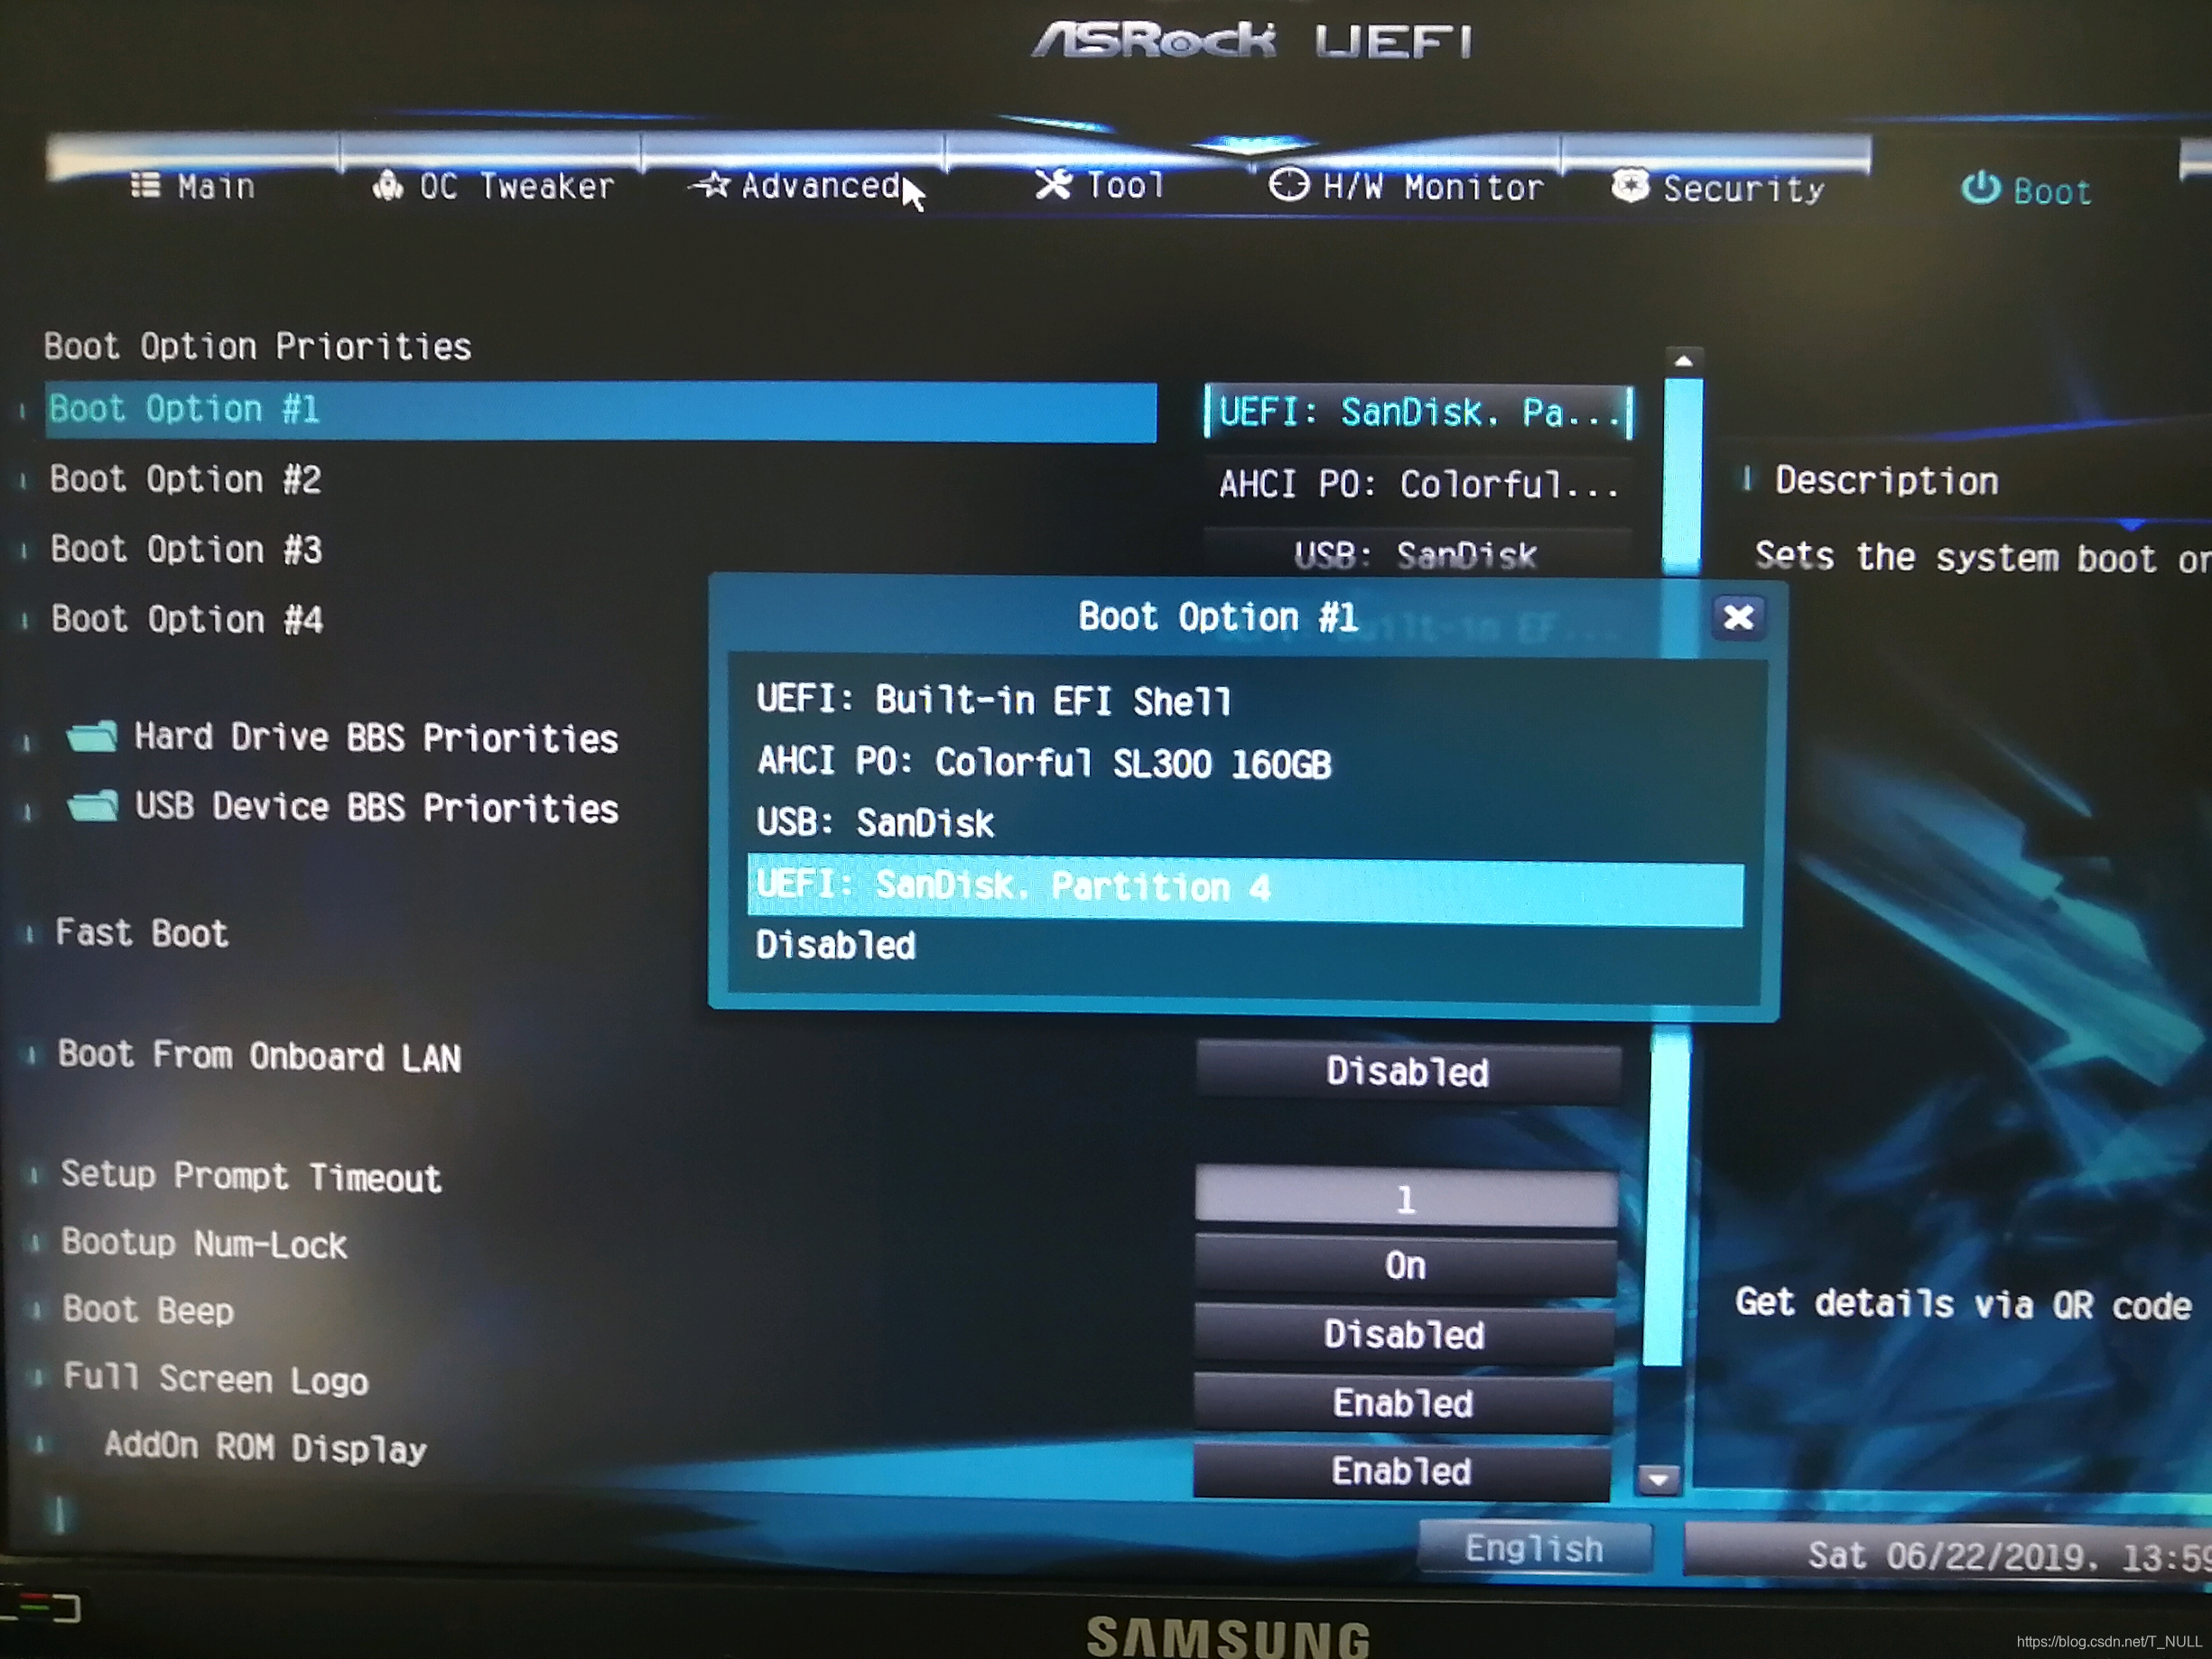Open Boot Option #1 value dropdown
This screenshot has height=1659, width=2212.
[1418, 412]
